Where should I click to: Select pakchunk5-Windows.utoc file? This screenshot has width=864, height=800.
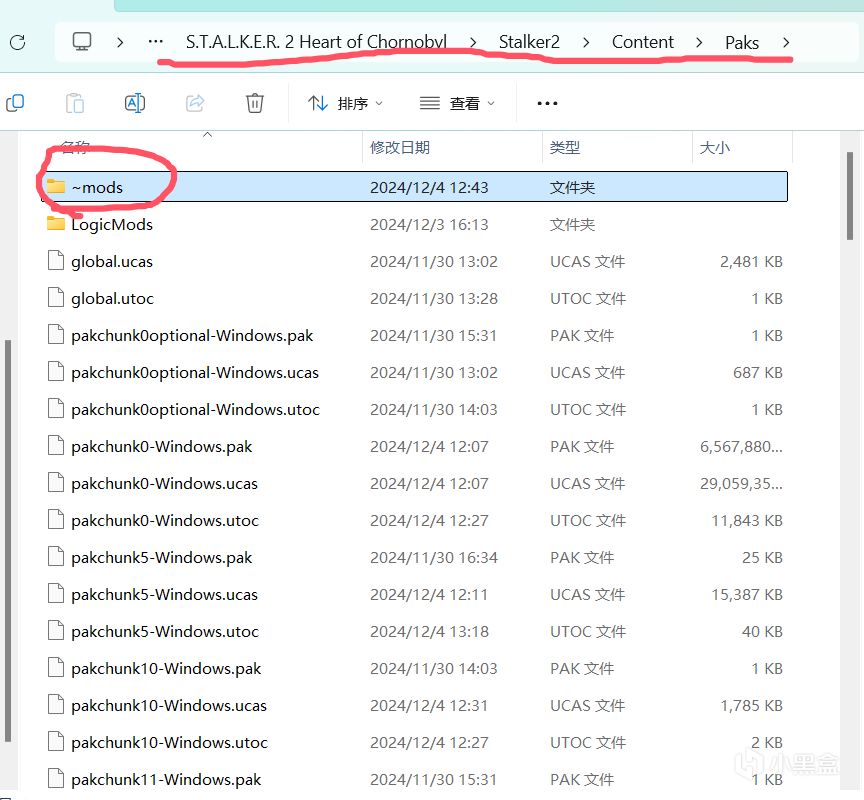tap(414, 631)
